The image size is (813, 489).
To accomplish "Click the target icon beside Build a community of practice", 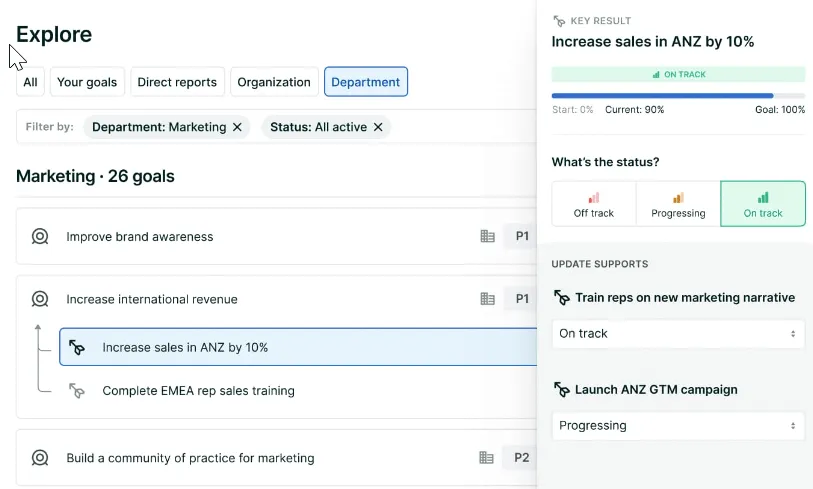I will coord(40,458).
